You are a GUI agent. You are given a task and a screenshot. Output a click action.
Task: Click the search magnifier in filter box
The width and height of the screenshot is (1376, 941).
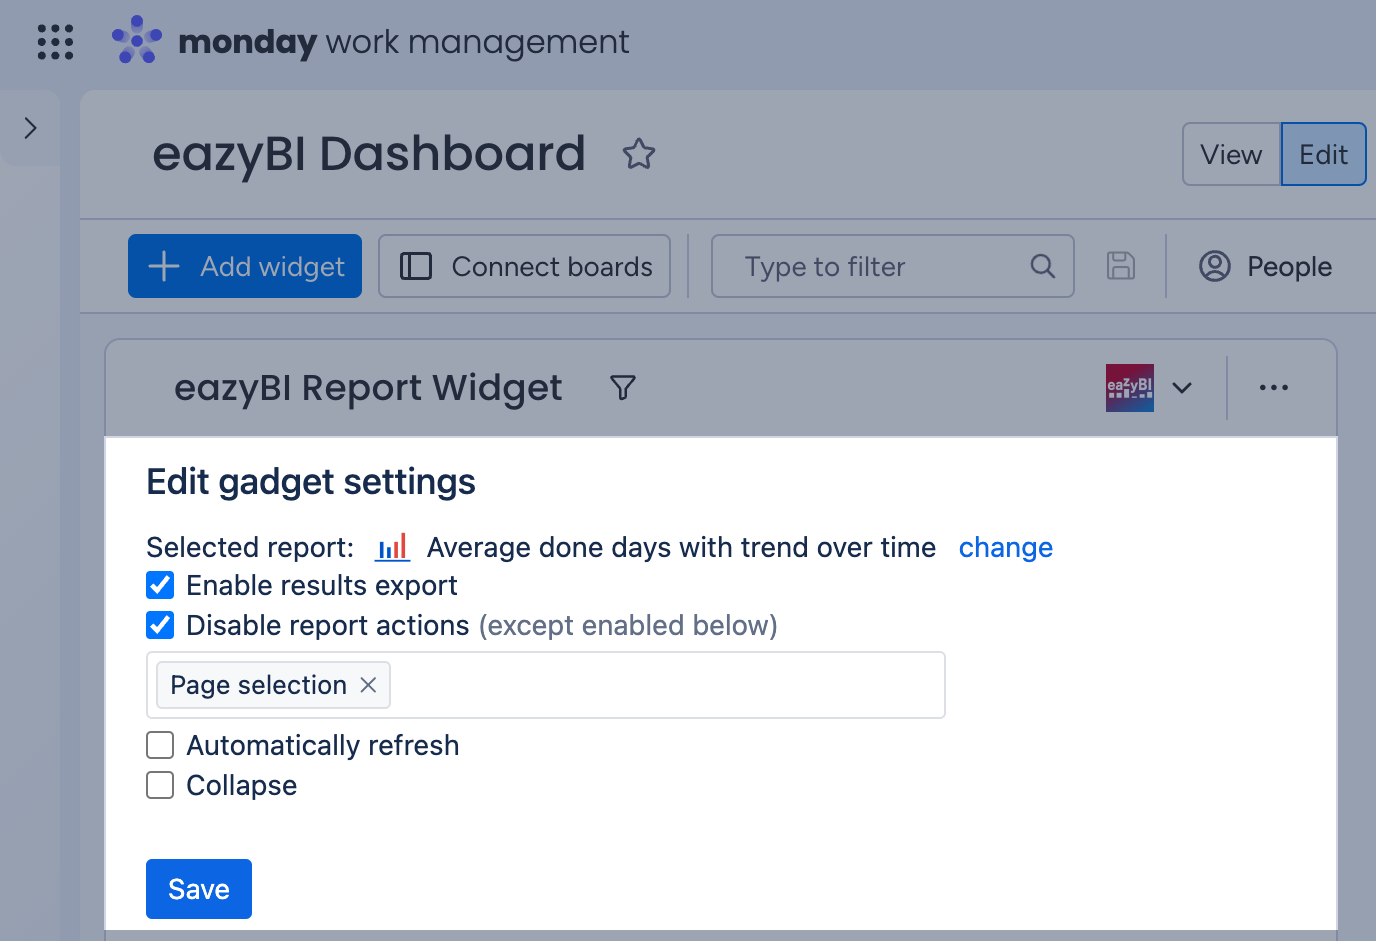pyautogui.click(x=1042, y=266)
